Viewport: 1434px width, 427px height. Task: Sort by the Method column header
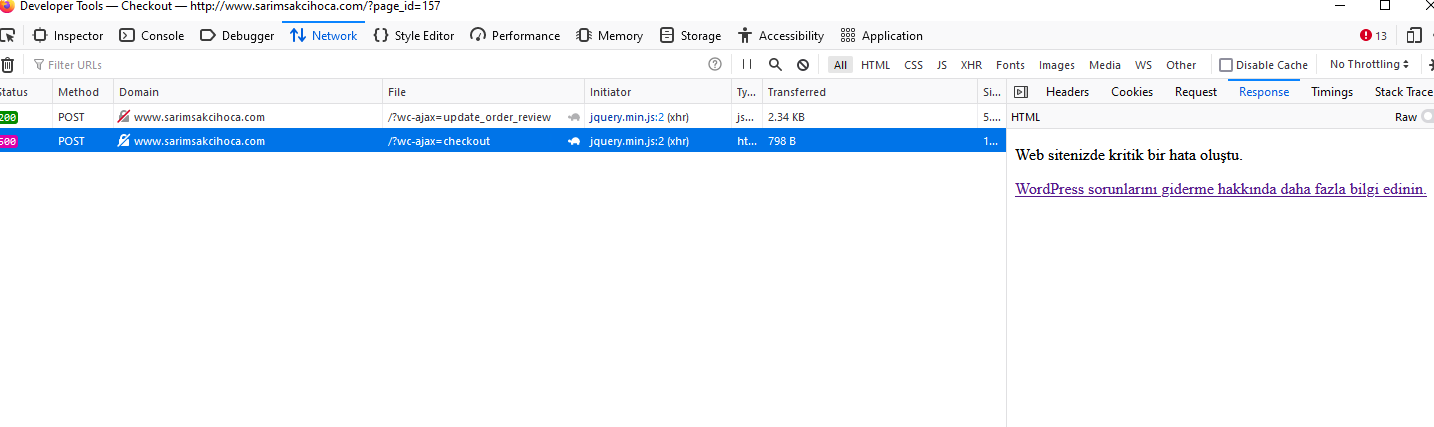click(x=82, y=92)
